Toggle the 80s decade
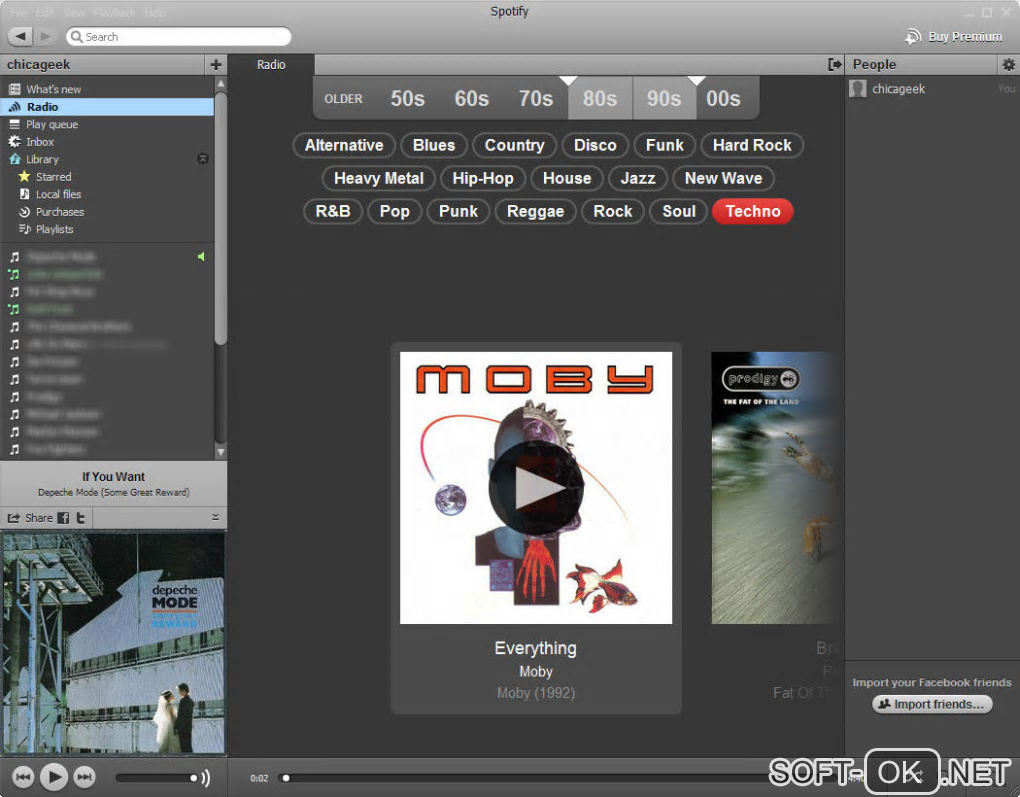The height and width of the screenshot is (797, 1020). [600, 99]
